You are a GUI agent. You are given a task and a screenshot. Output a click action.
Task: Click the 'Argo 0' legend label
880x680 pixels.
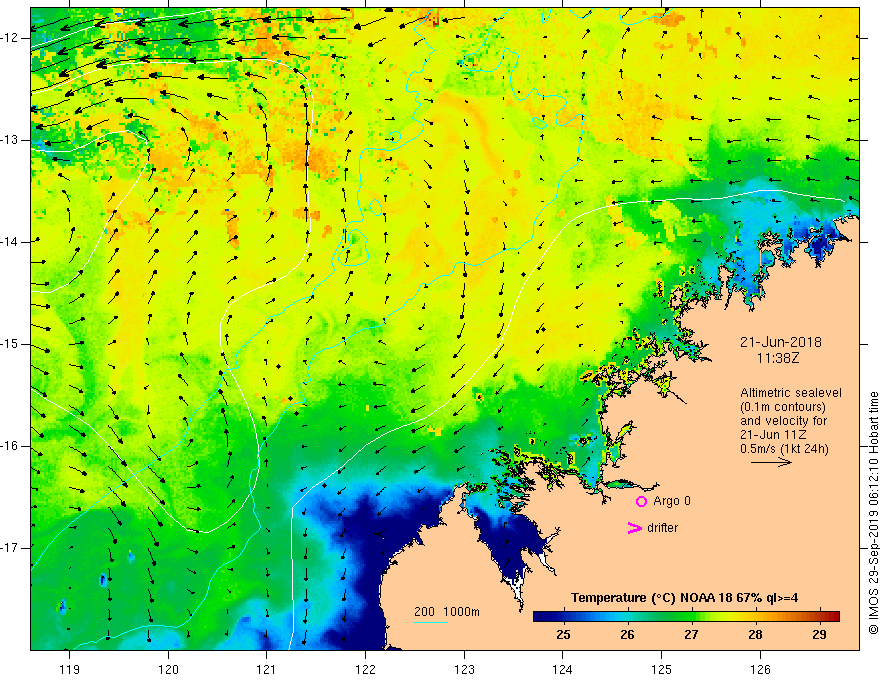tap(672, 501)
